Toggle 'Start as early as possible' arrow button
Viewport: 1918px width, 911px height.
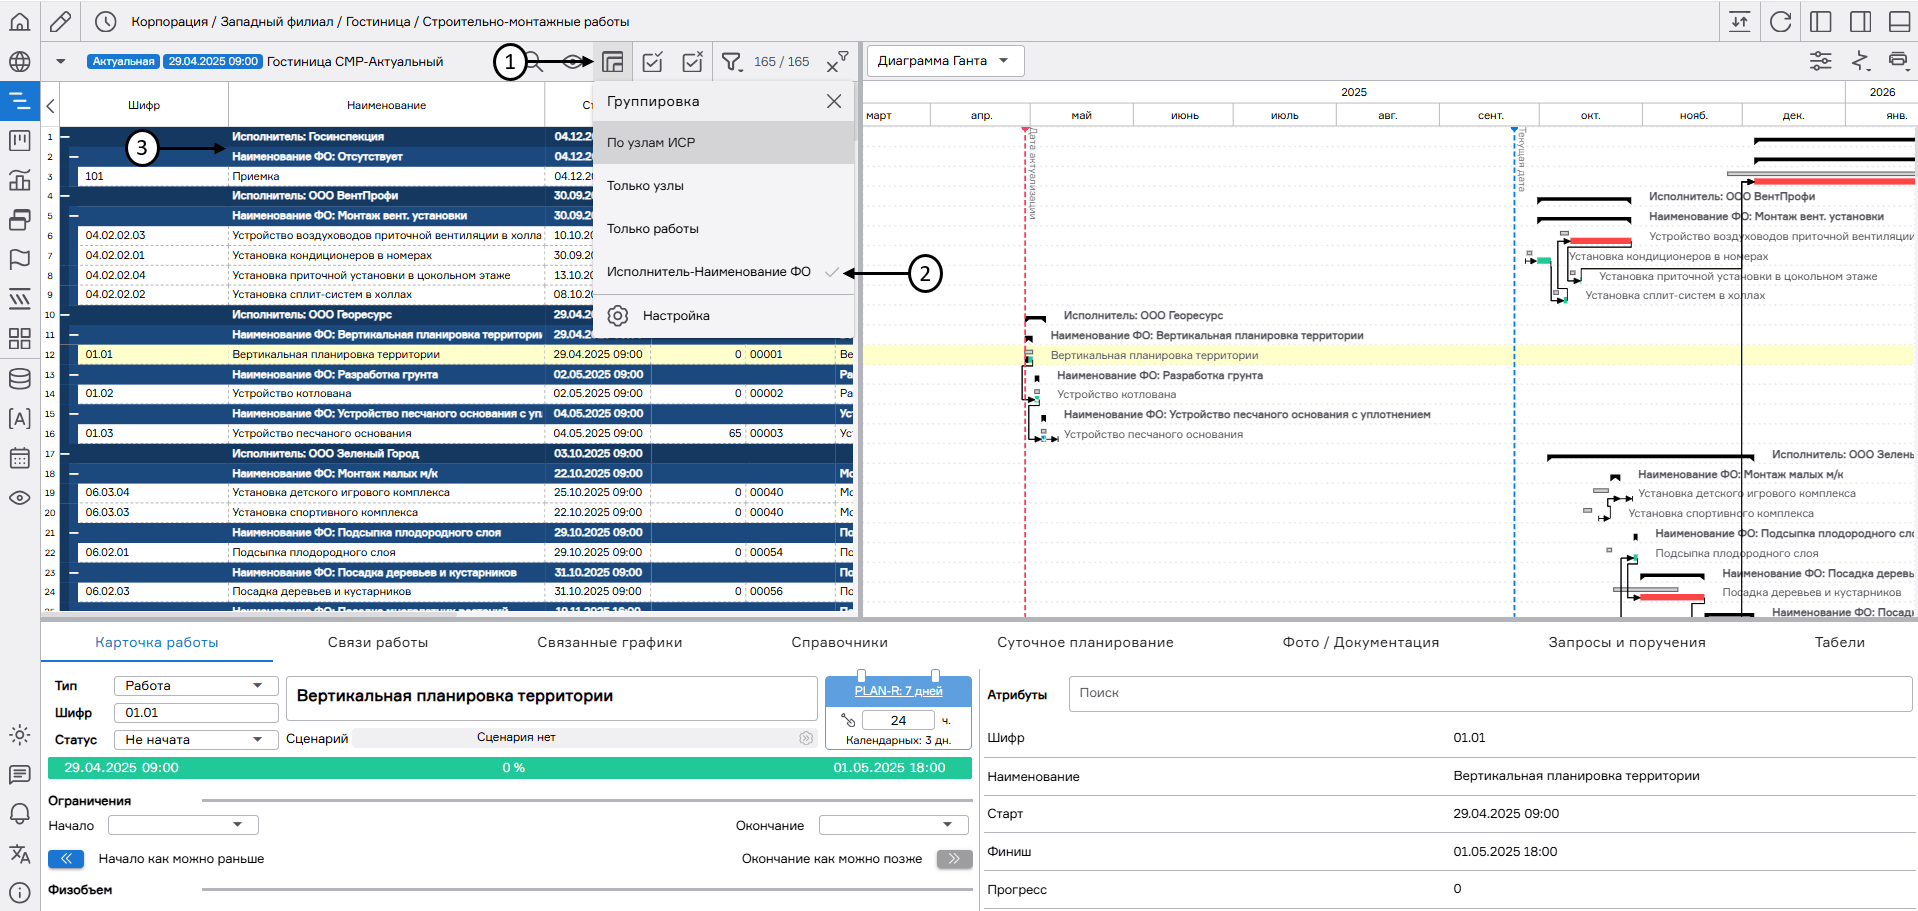point(66,859)
